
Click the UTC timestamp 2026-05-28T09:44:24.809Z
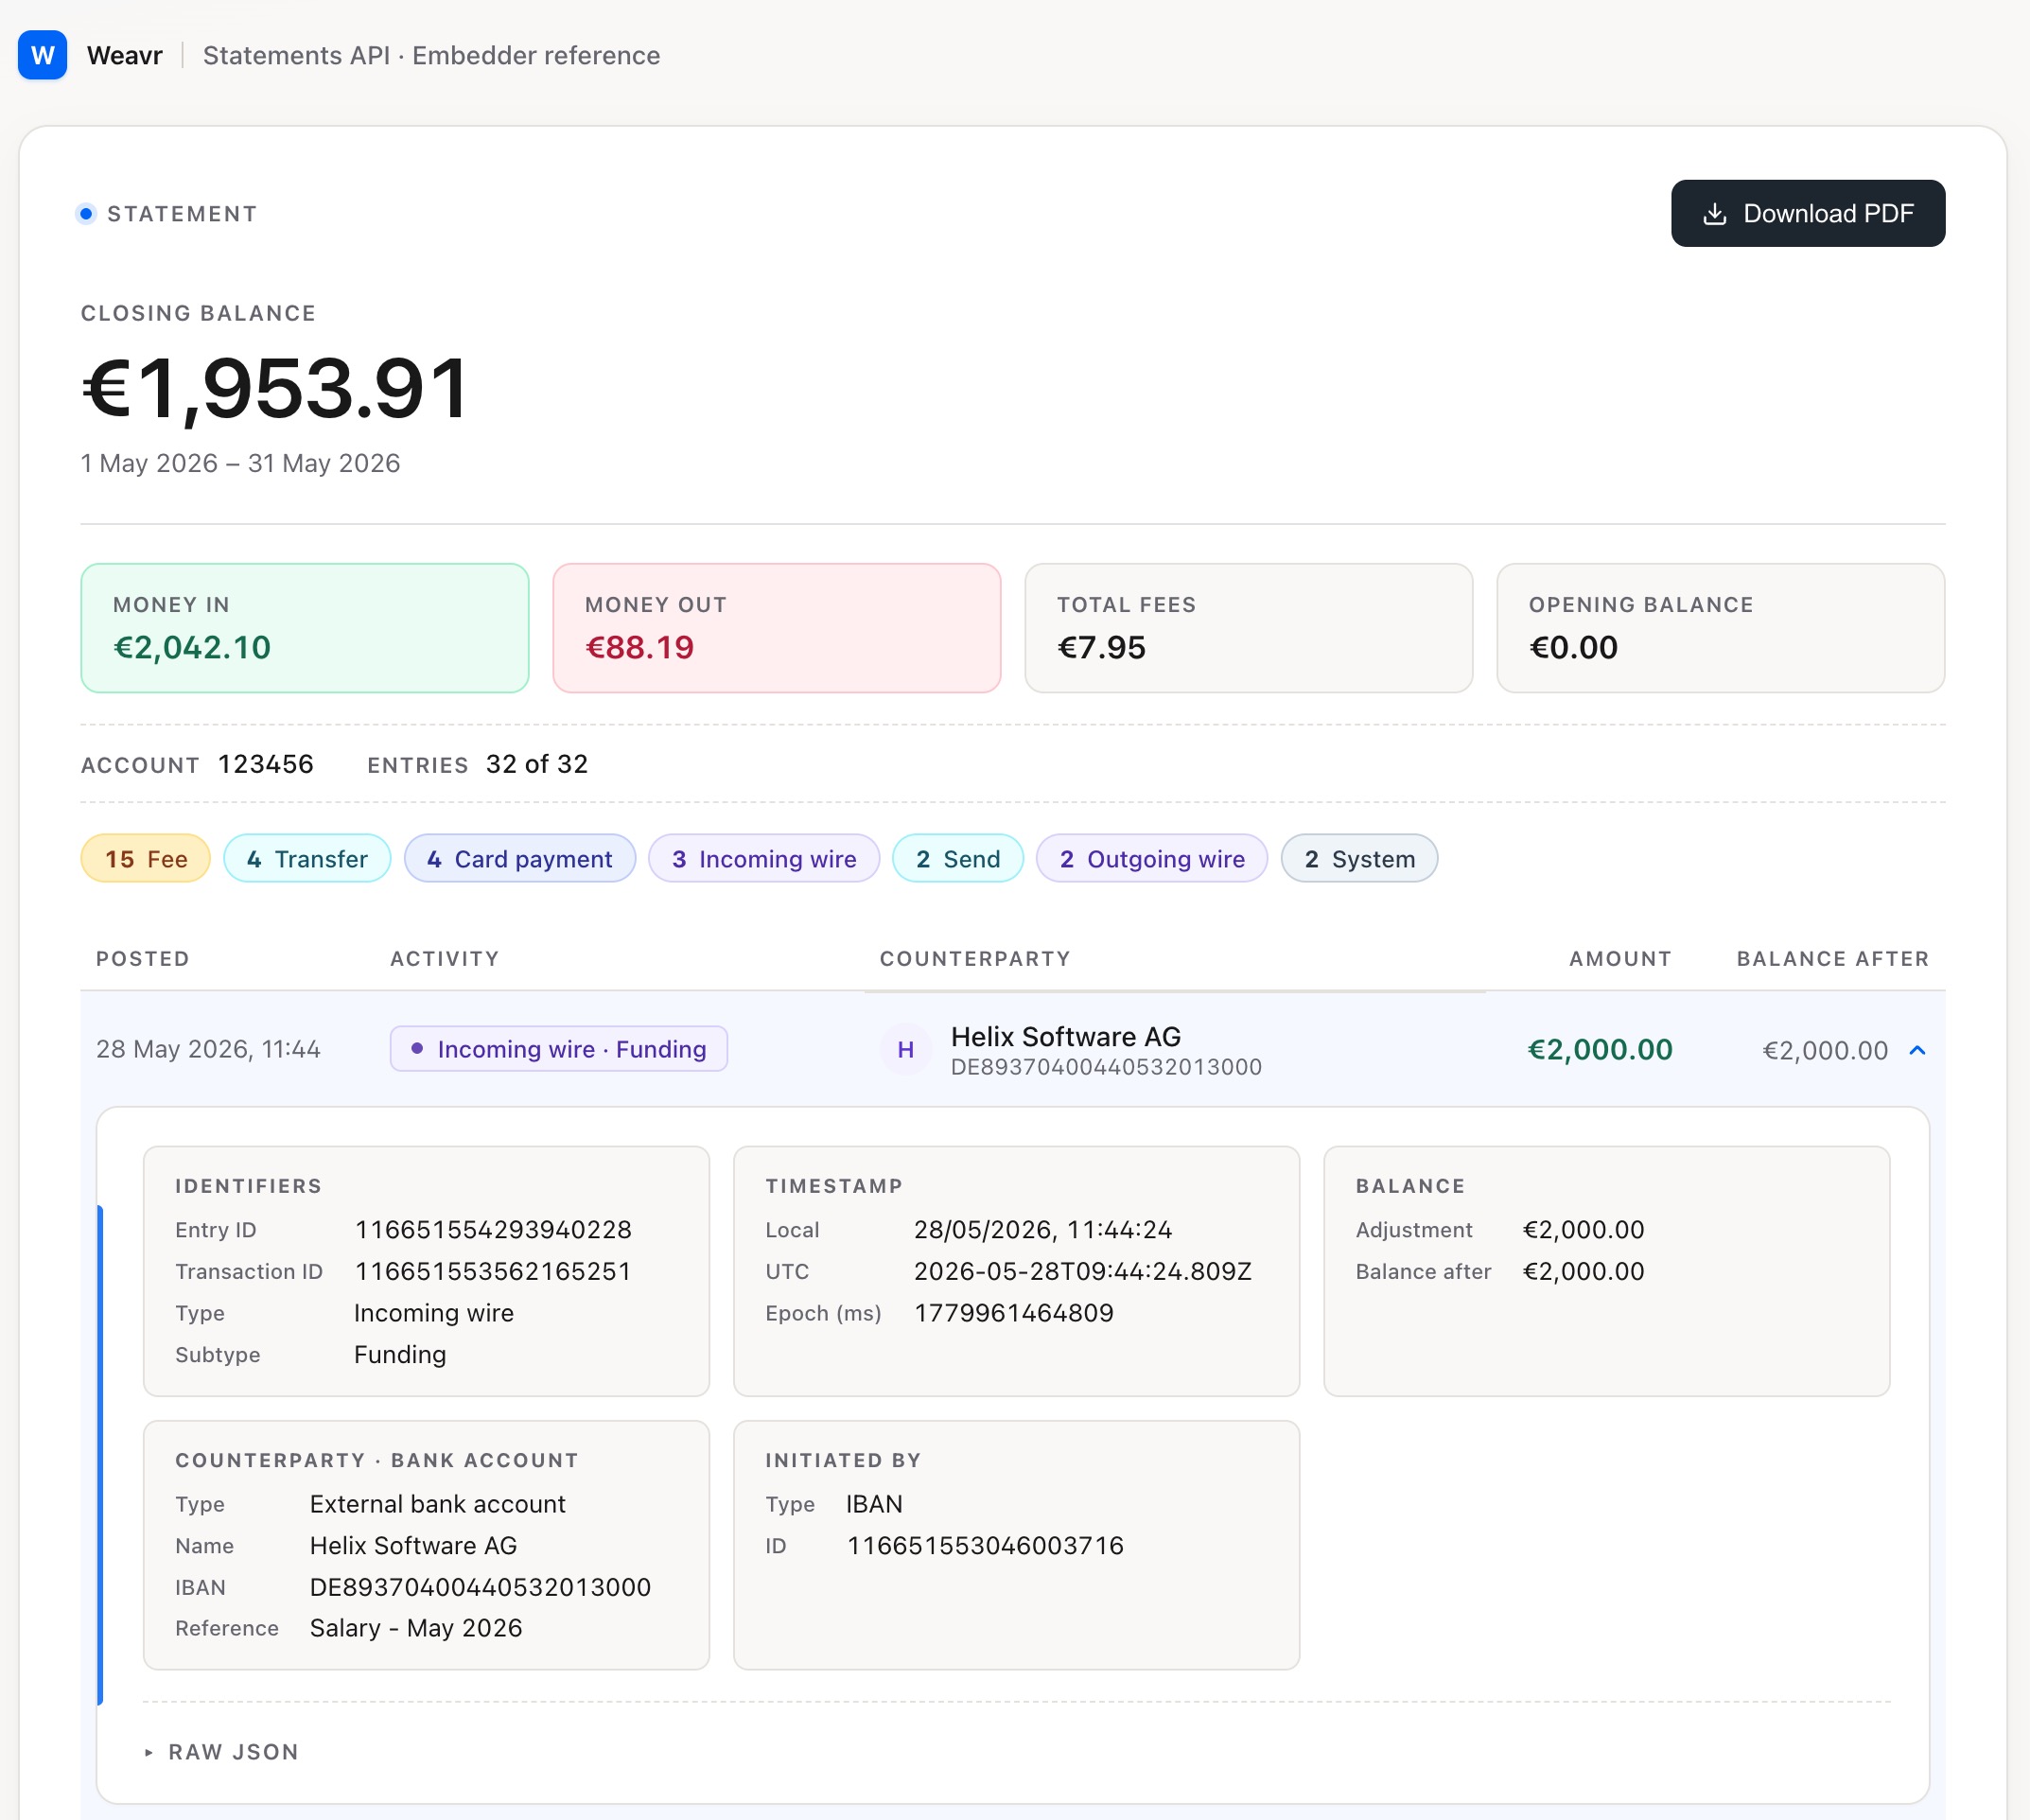pos(1083,1272)
